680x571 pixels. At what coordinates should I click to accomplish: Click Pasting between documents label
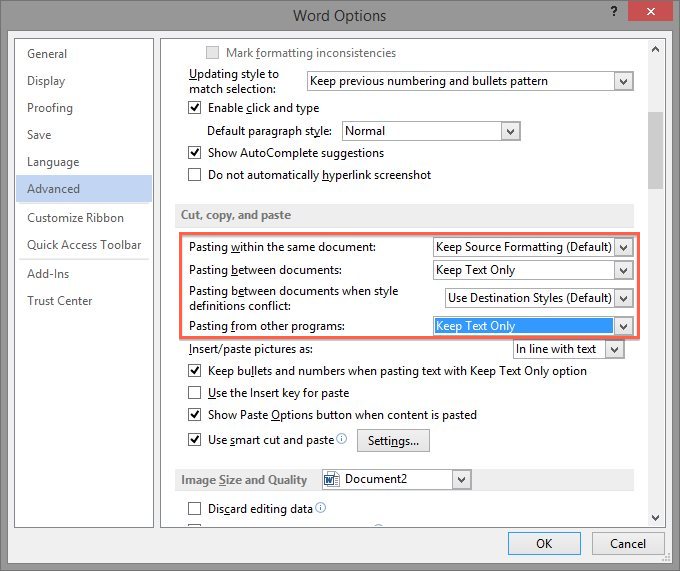(x=265, y=270)
